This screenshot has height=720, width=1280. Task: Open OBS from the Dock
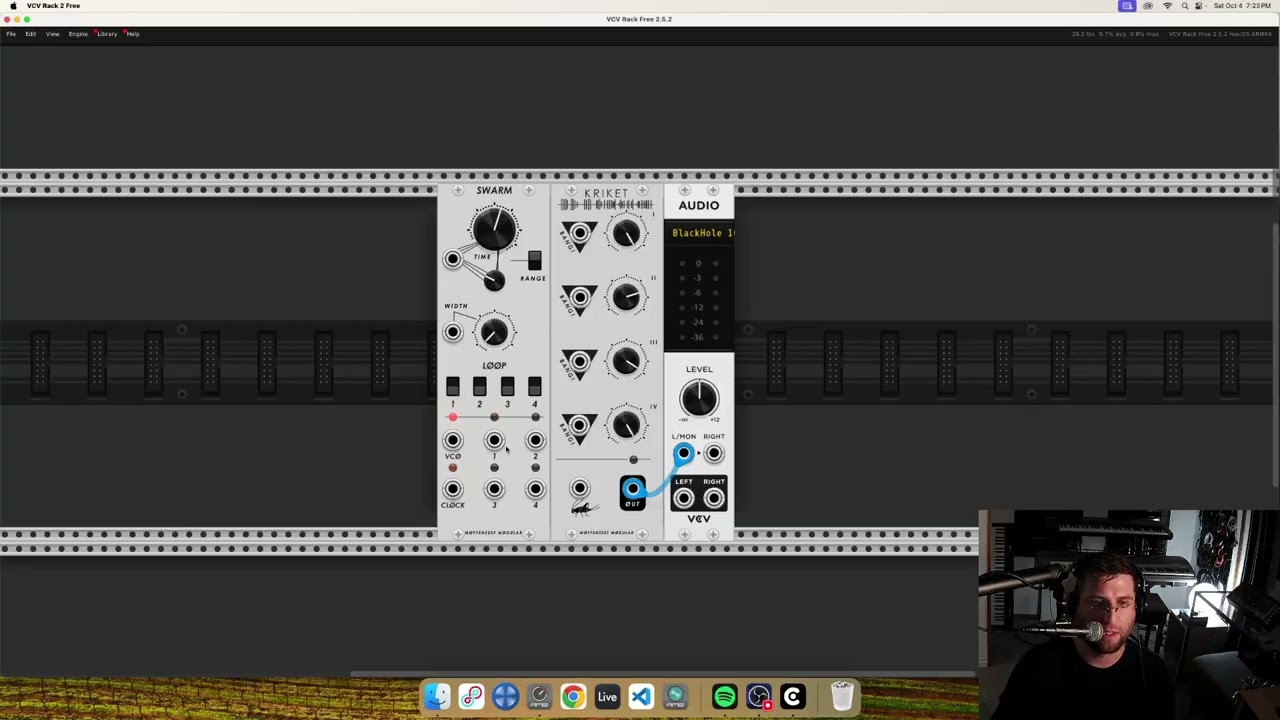pyautogui.click(x=759, y=696)
